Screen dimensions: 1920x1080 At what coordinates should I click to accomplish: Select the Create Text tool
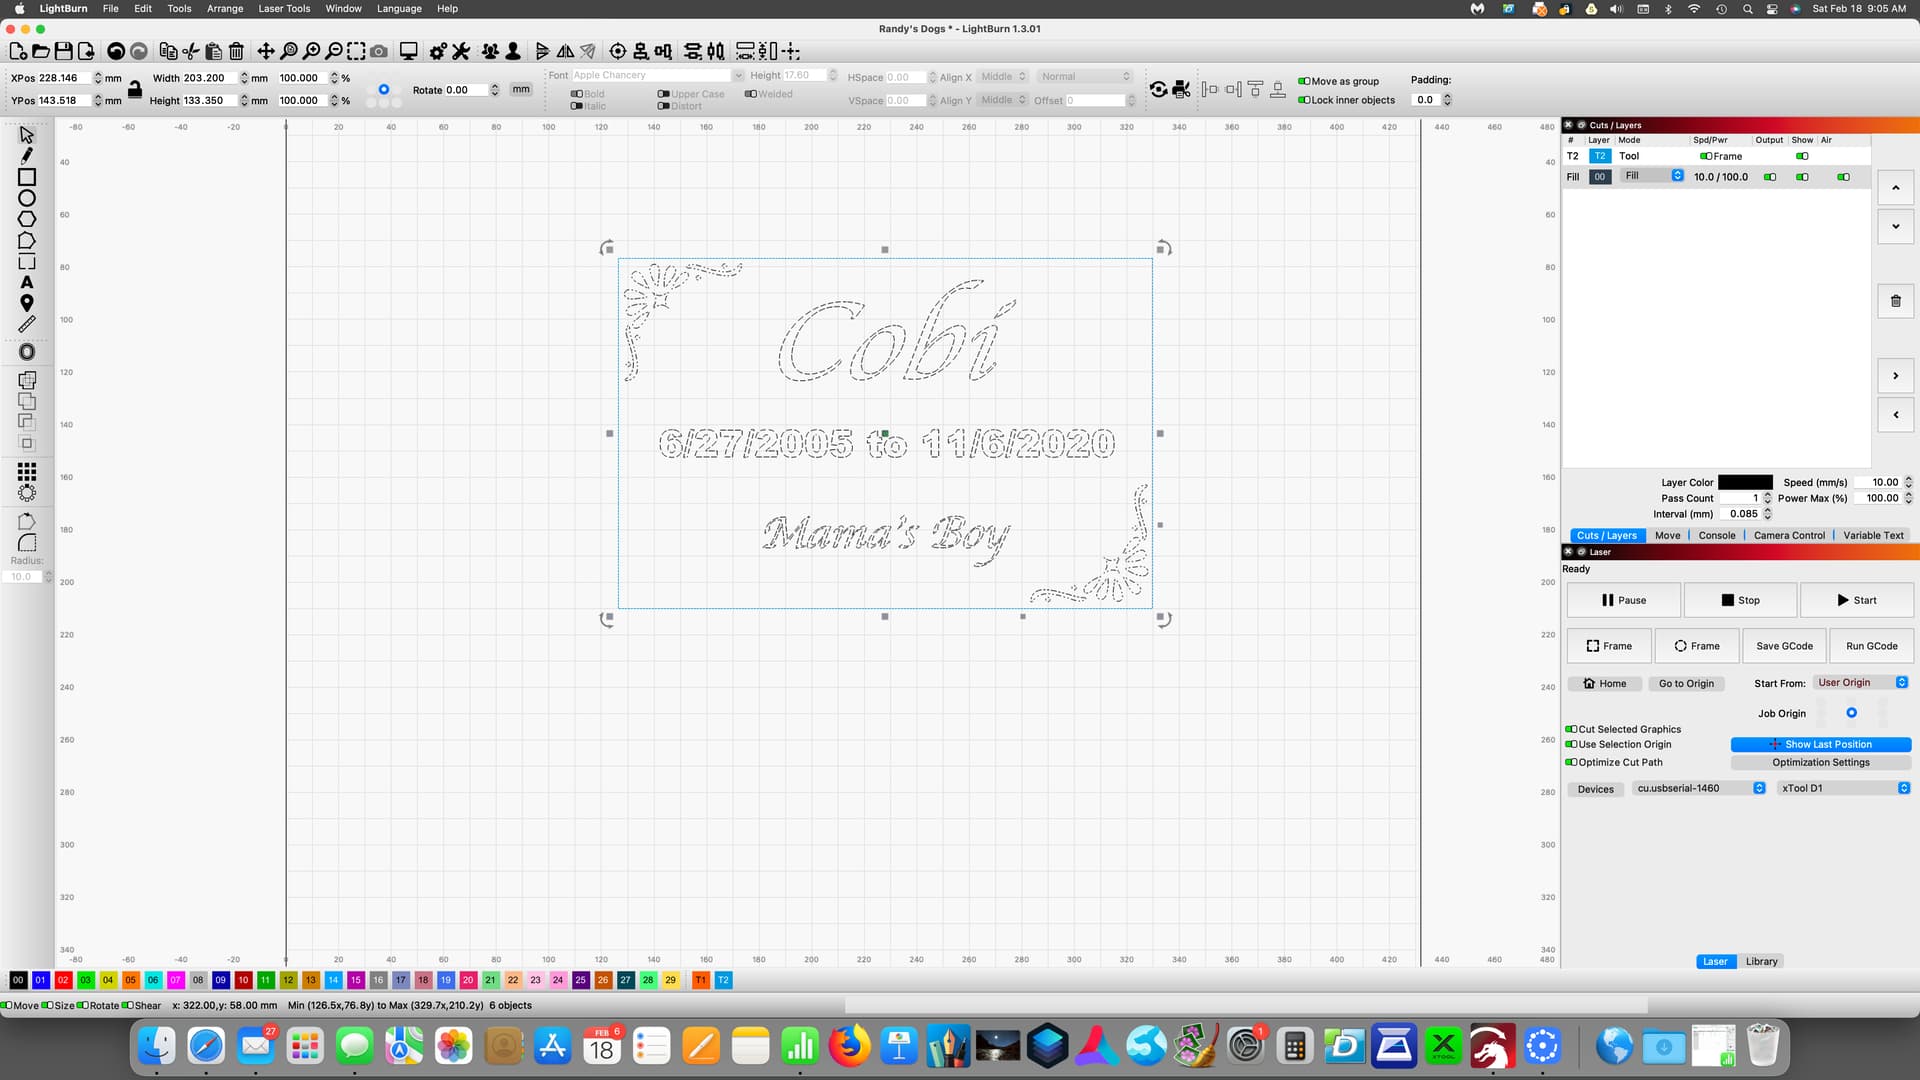point(27,283)
